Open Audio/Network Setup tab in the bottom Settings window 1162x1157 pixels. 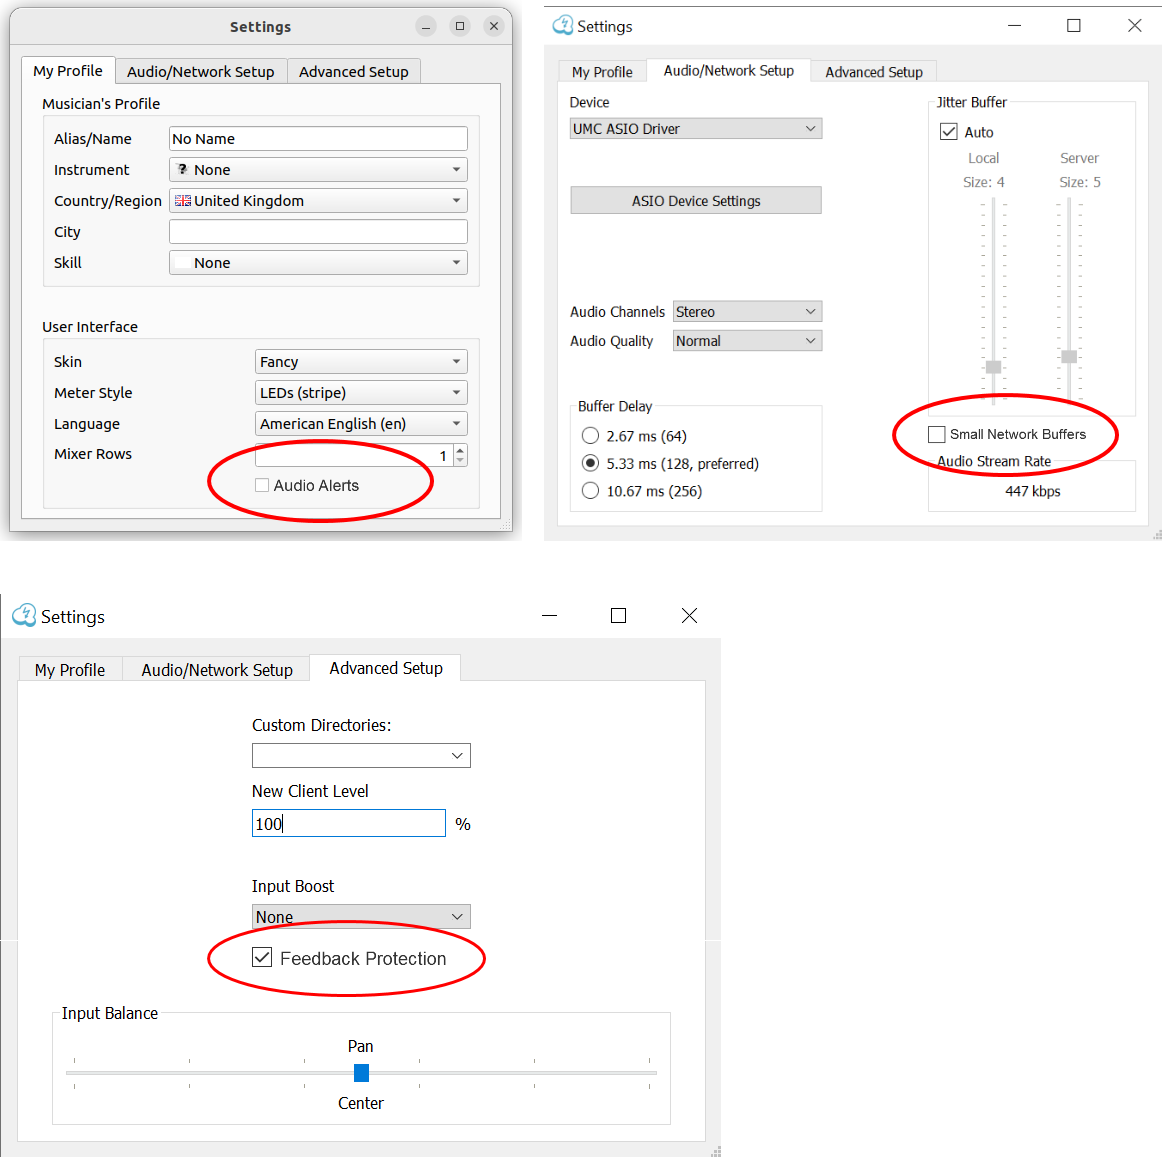point(216,670)
